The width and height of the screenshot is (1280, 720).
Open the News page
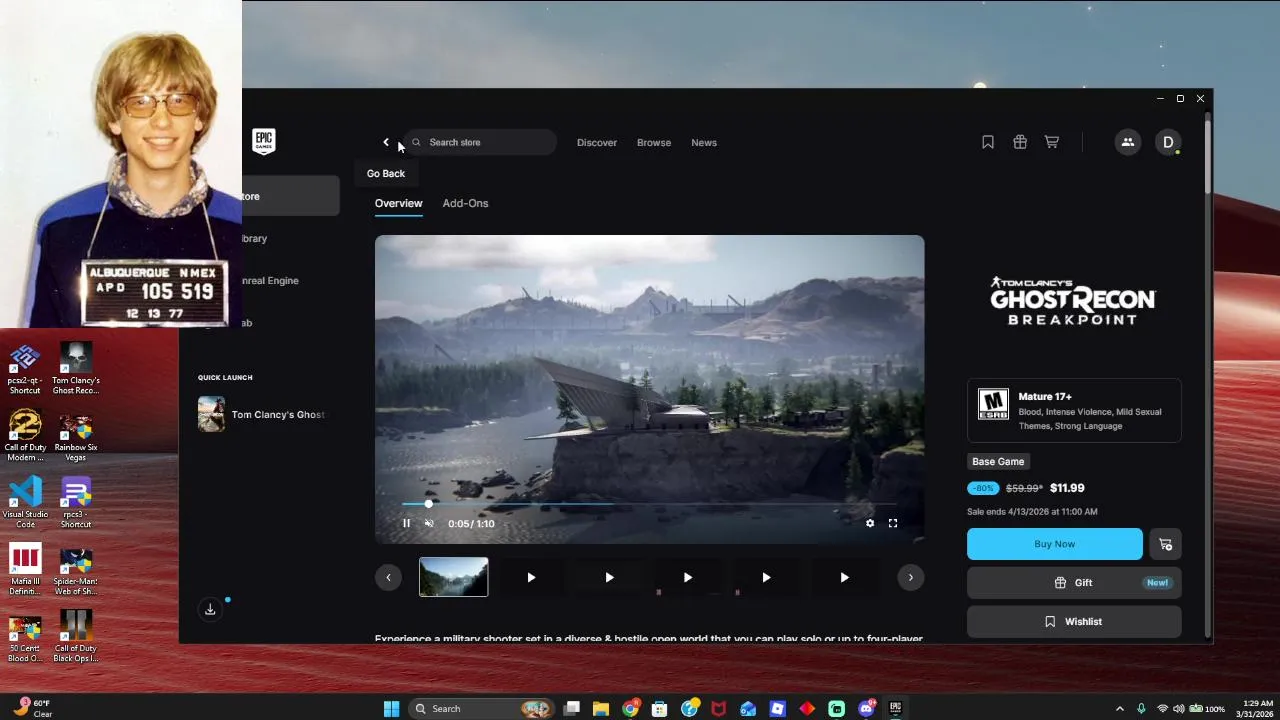[704, 142]
